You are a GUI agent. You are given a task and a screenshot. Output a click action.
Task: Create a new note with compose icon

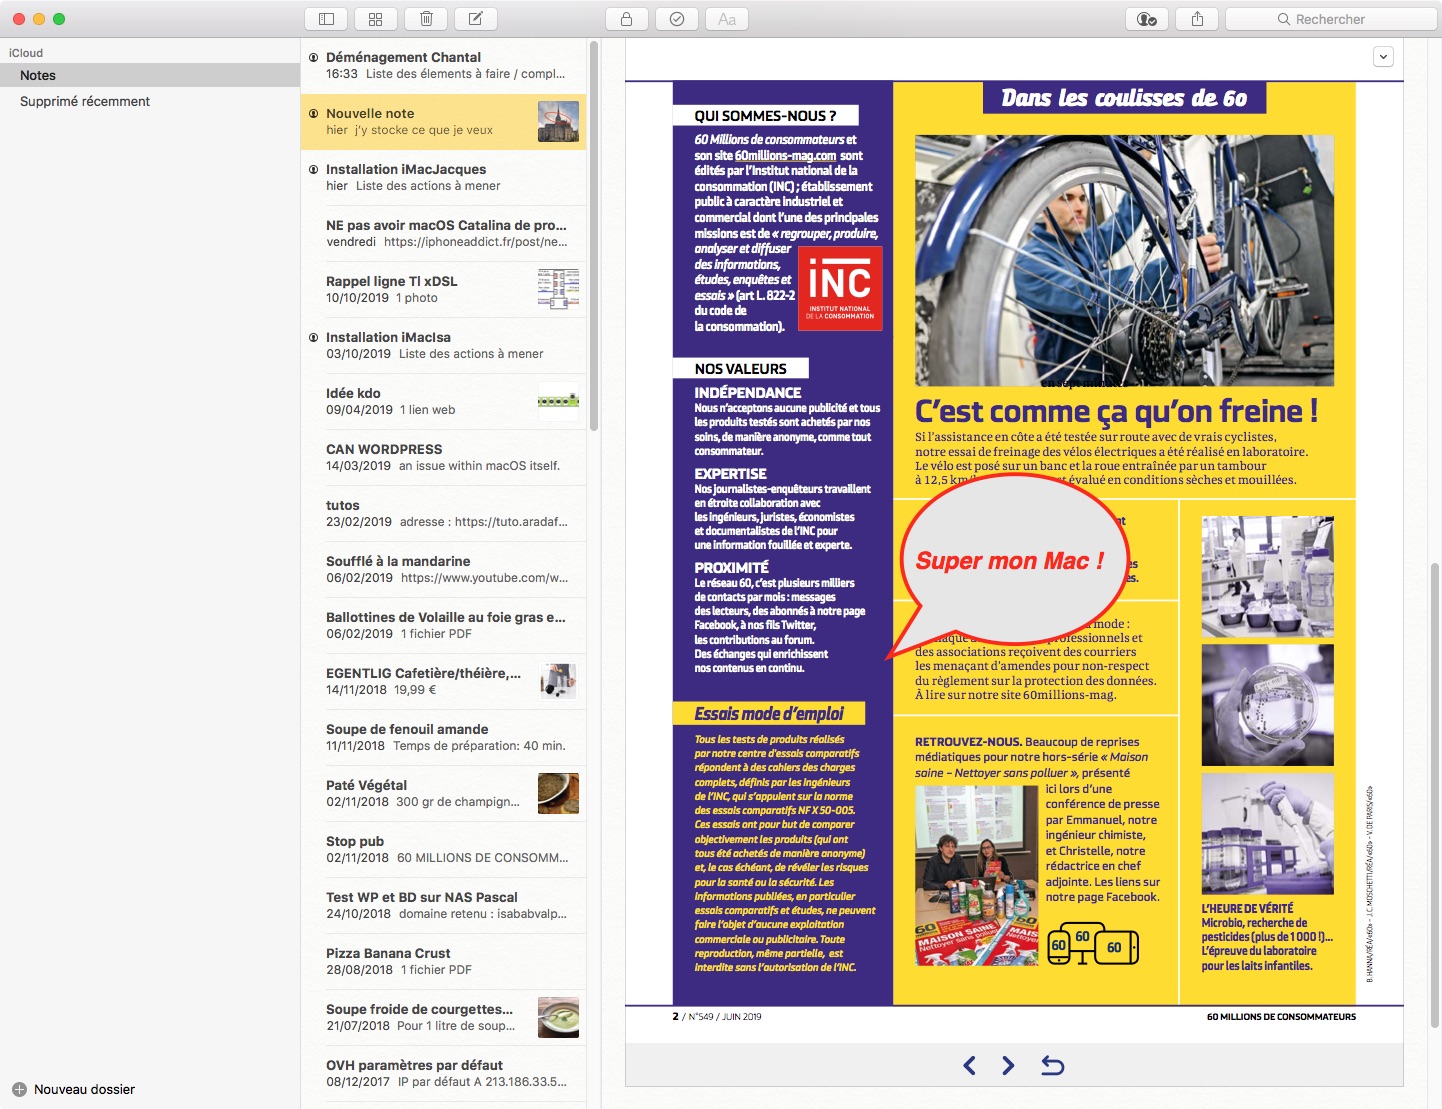coord(476,19)
